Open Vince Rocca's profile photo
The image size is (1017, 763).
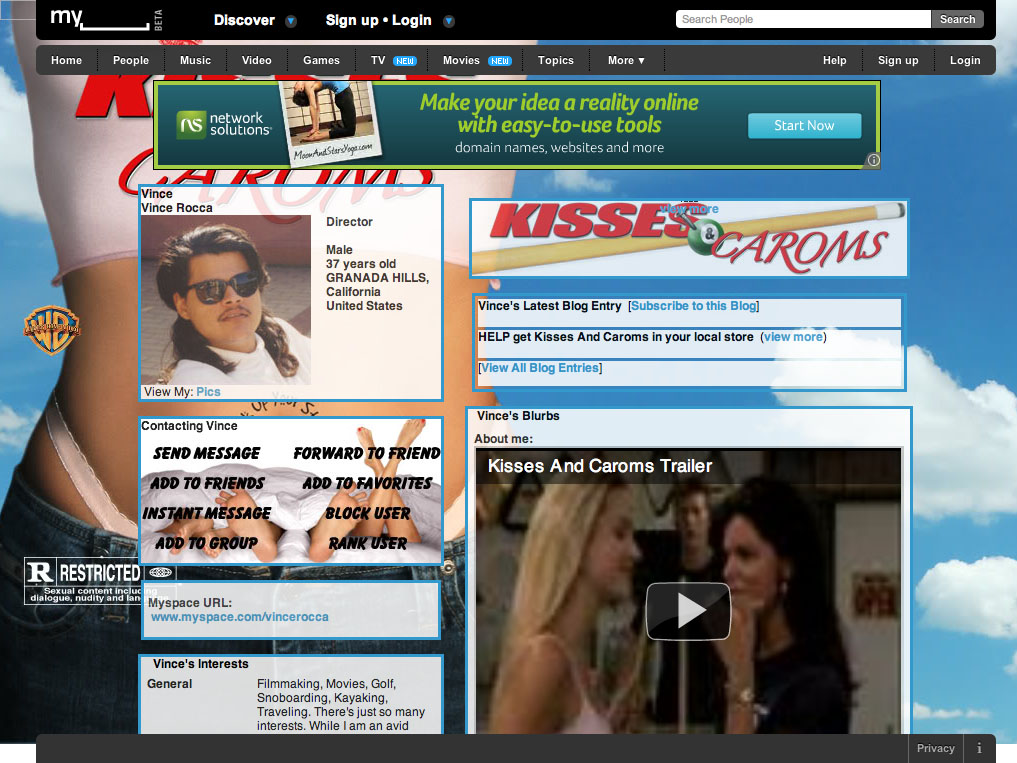pyautogui.click(x=226, y=300)
